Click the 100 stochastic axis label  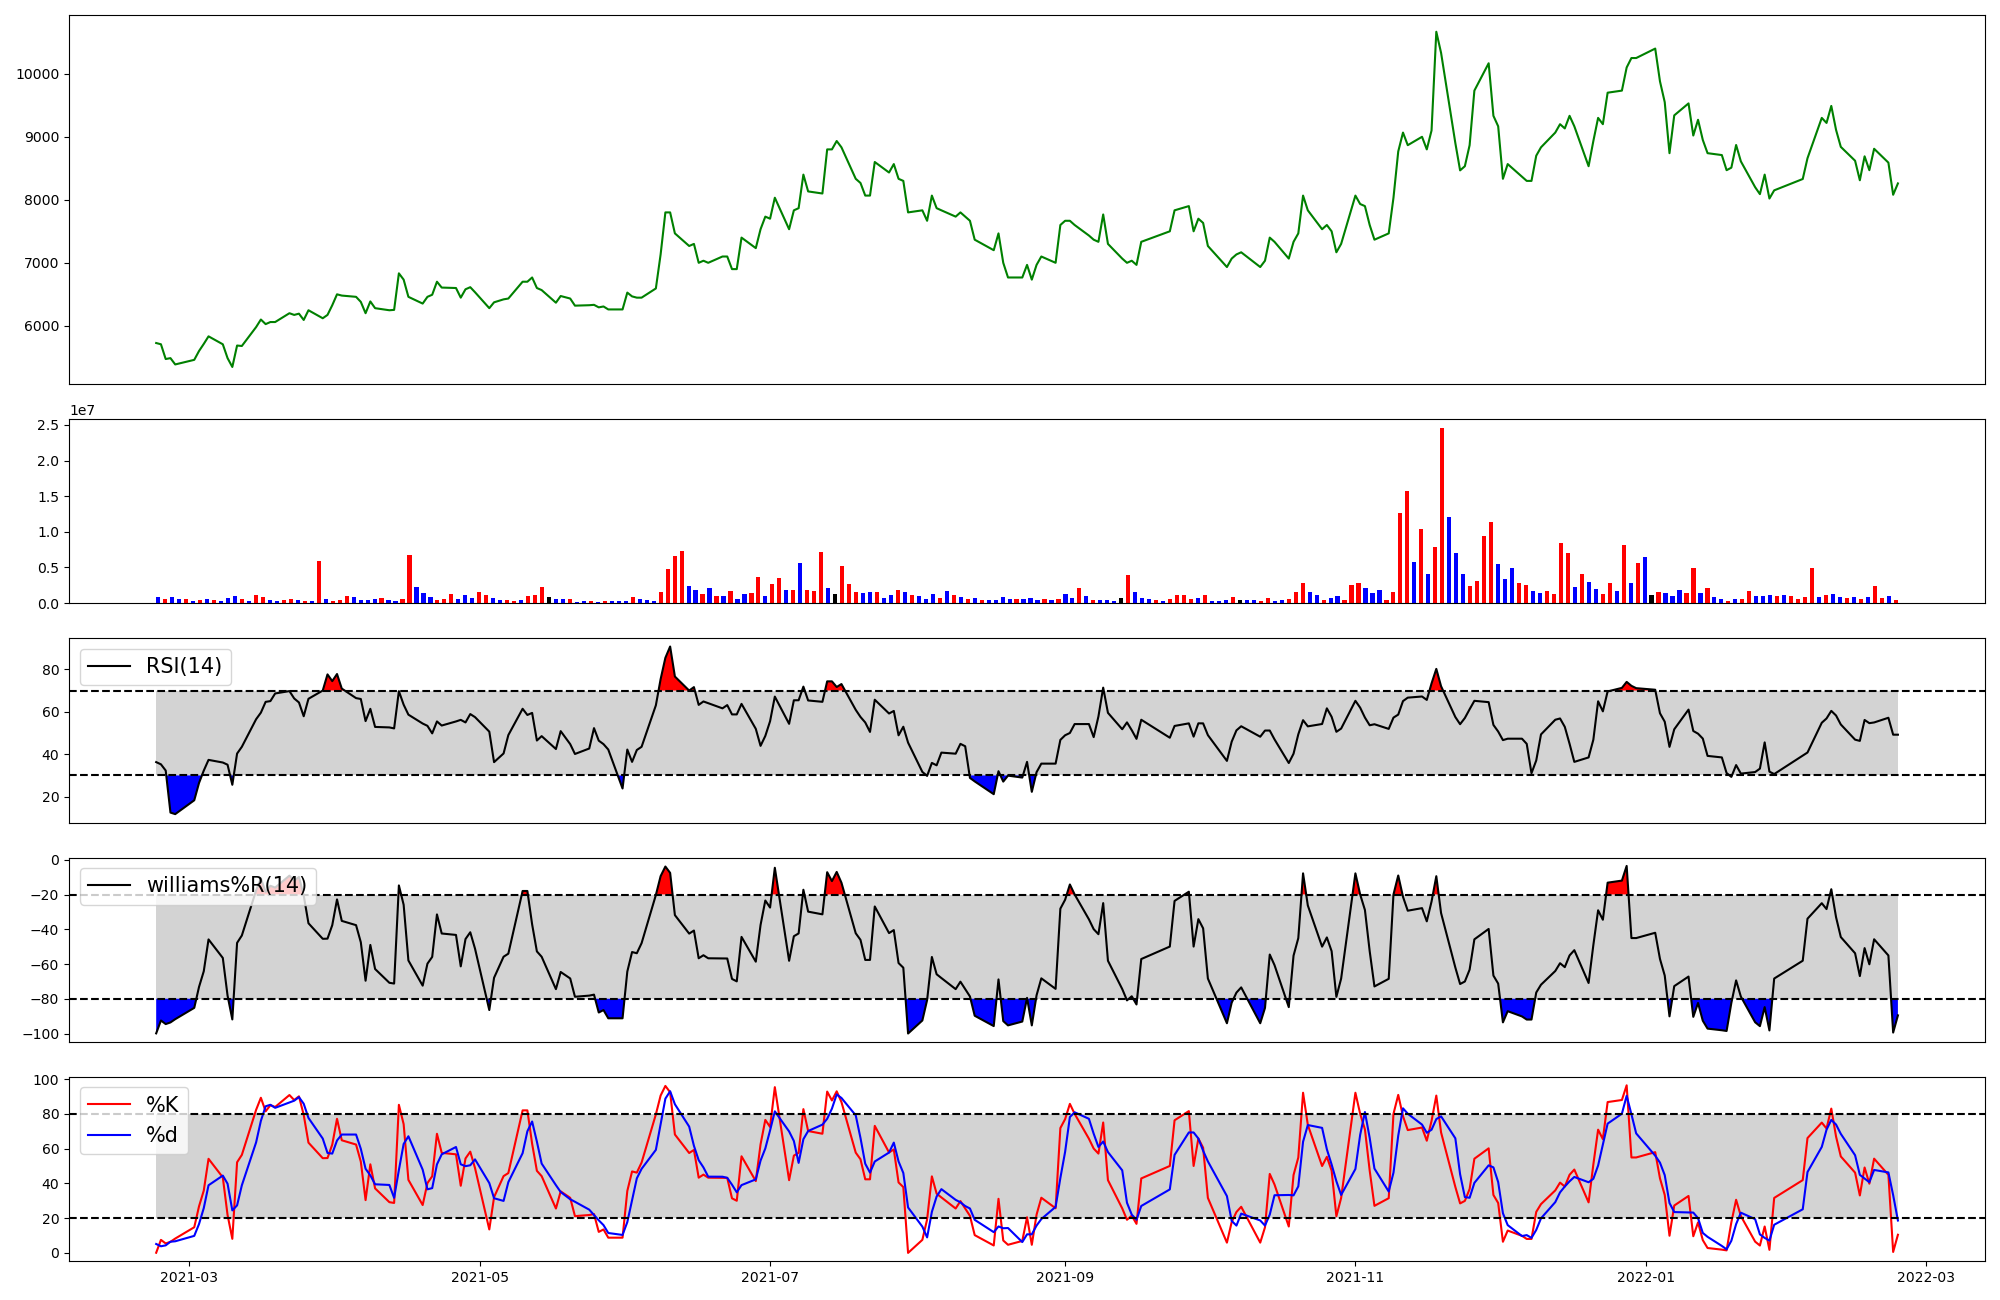(x=46, y=1080)
